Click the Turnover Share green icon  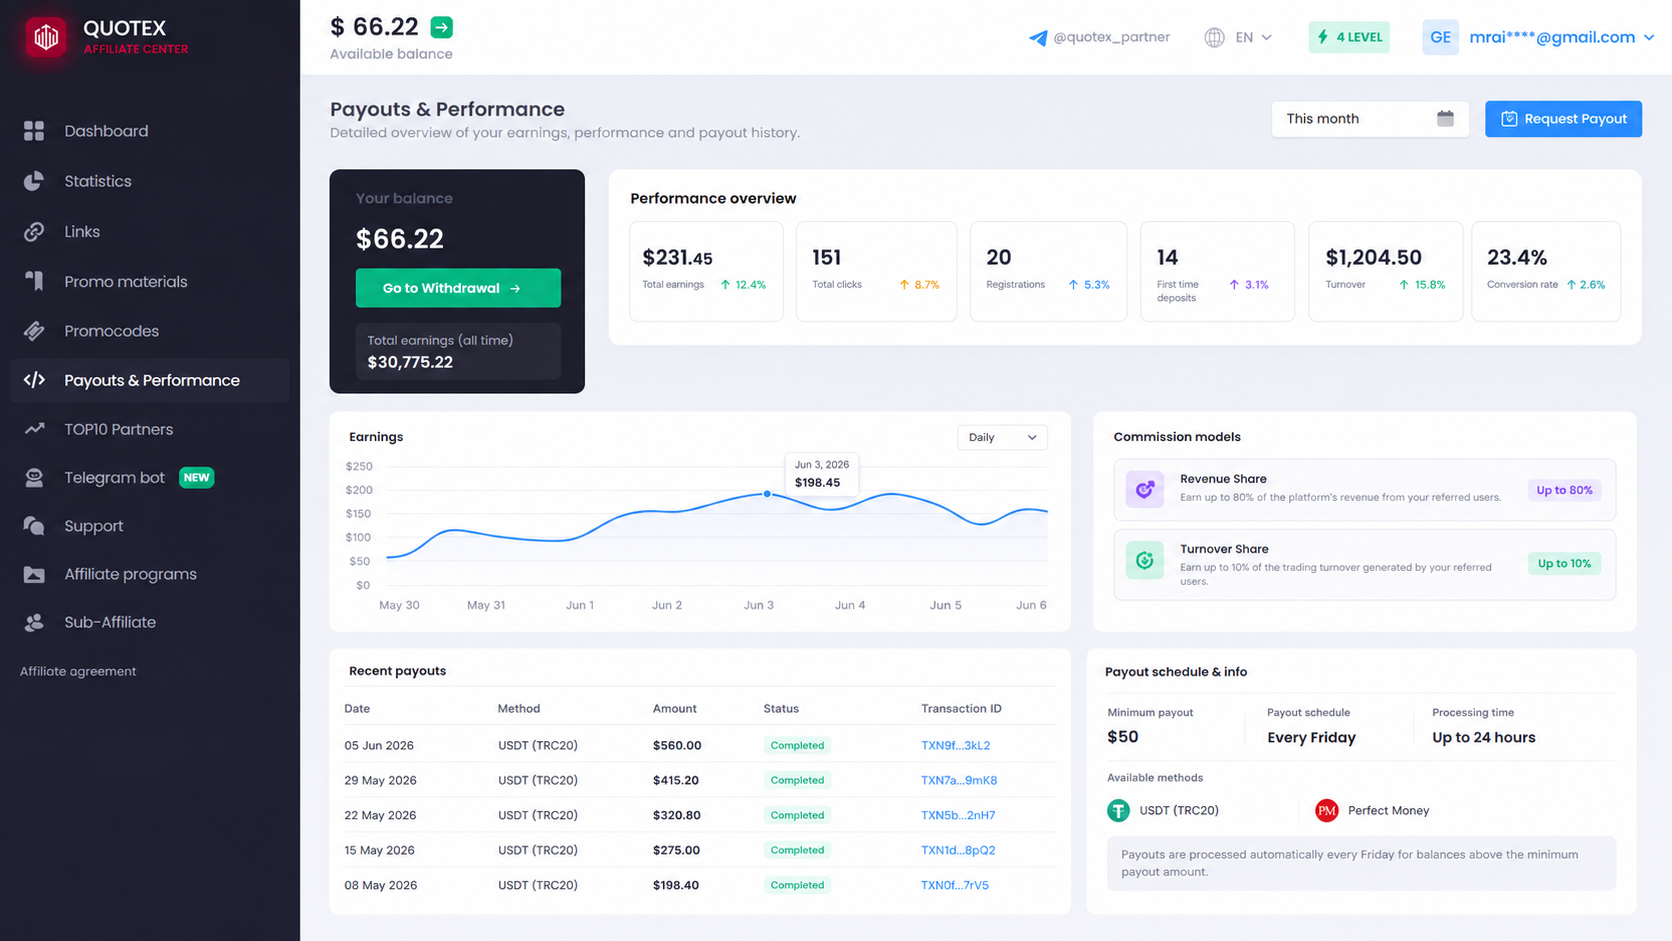(1145, 560)
